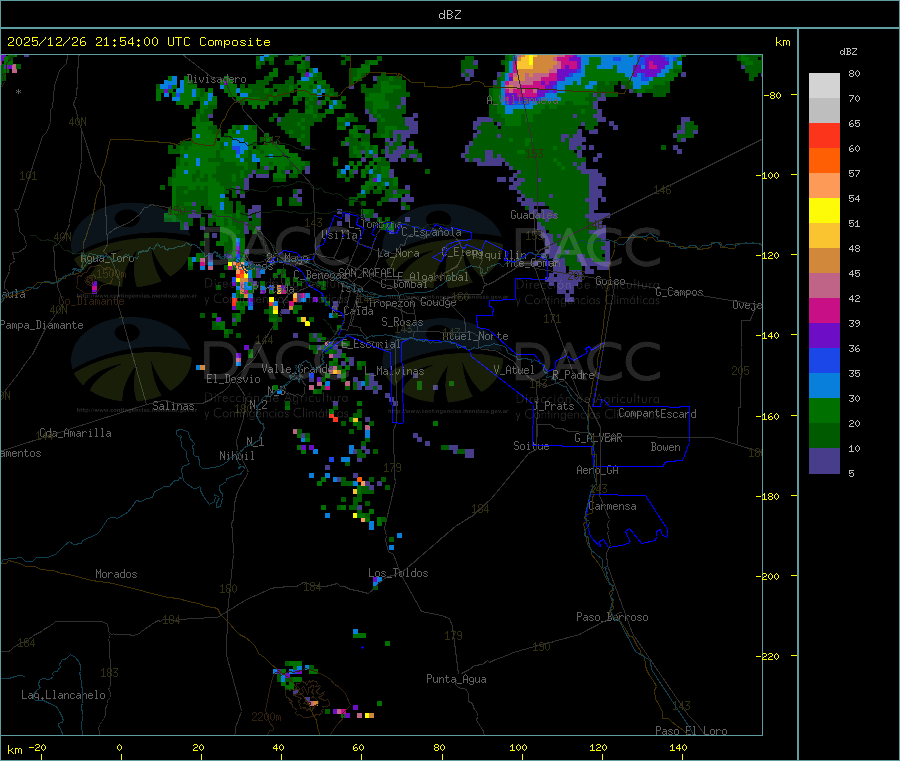
Task: Click the G_ALVEAR city label
Action: 598,438
